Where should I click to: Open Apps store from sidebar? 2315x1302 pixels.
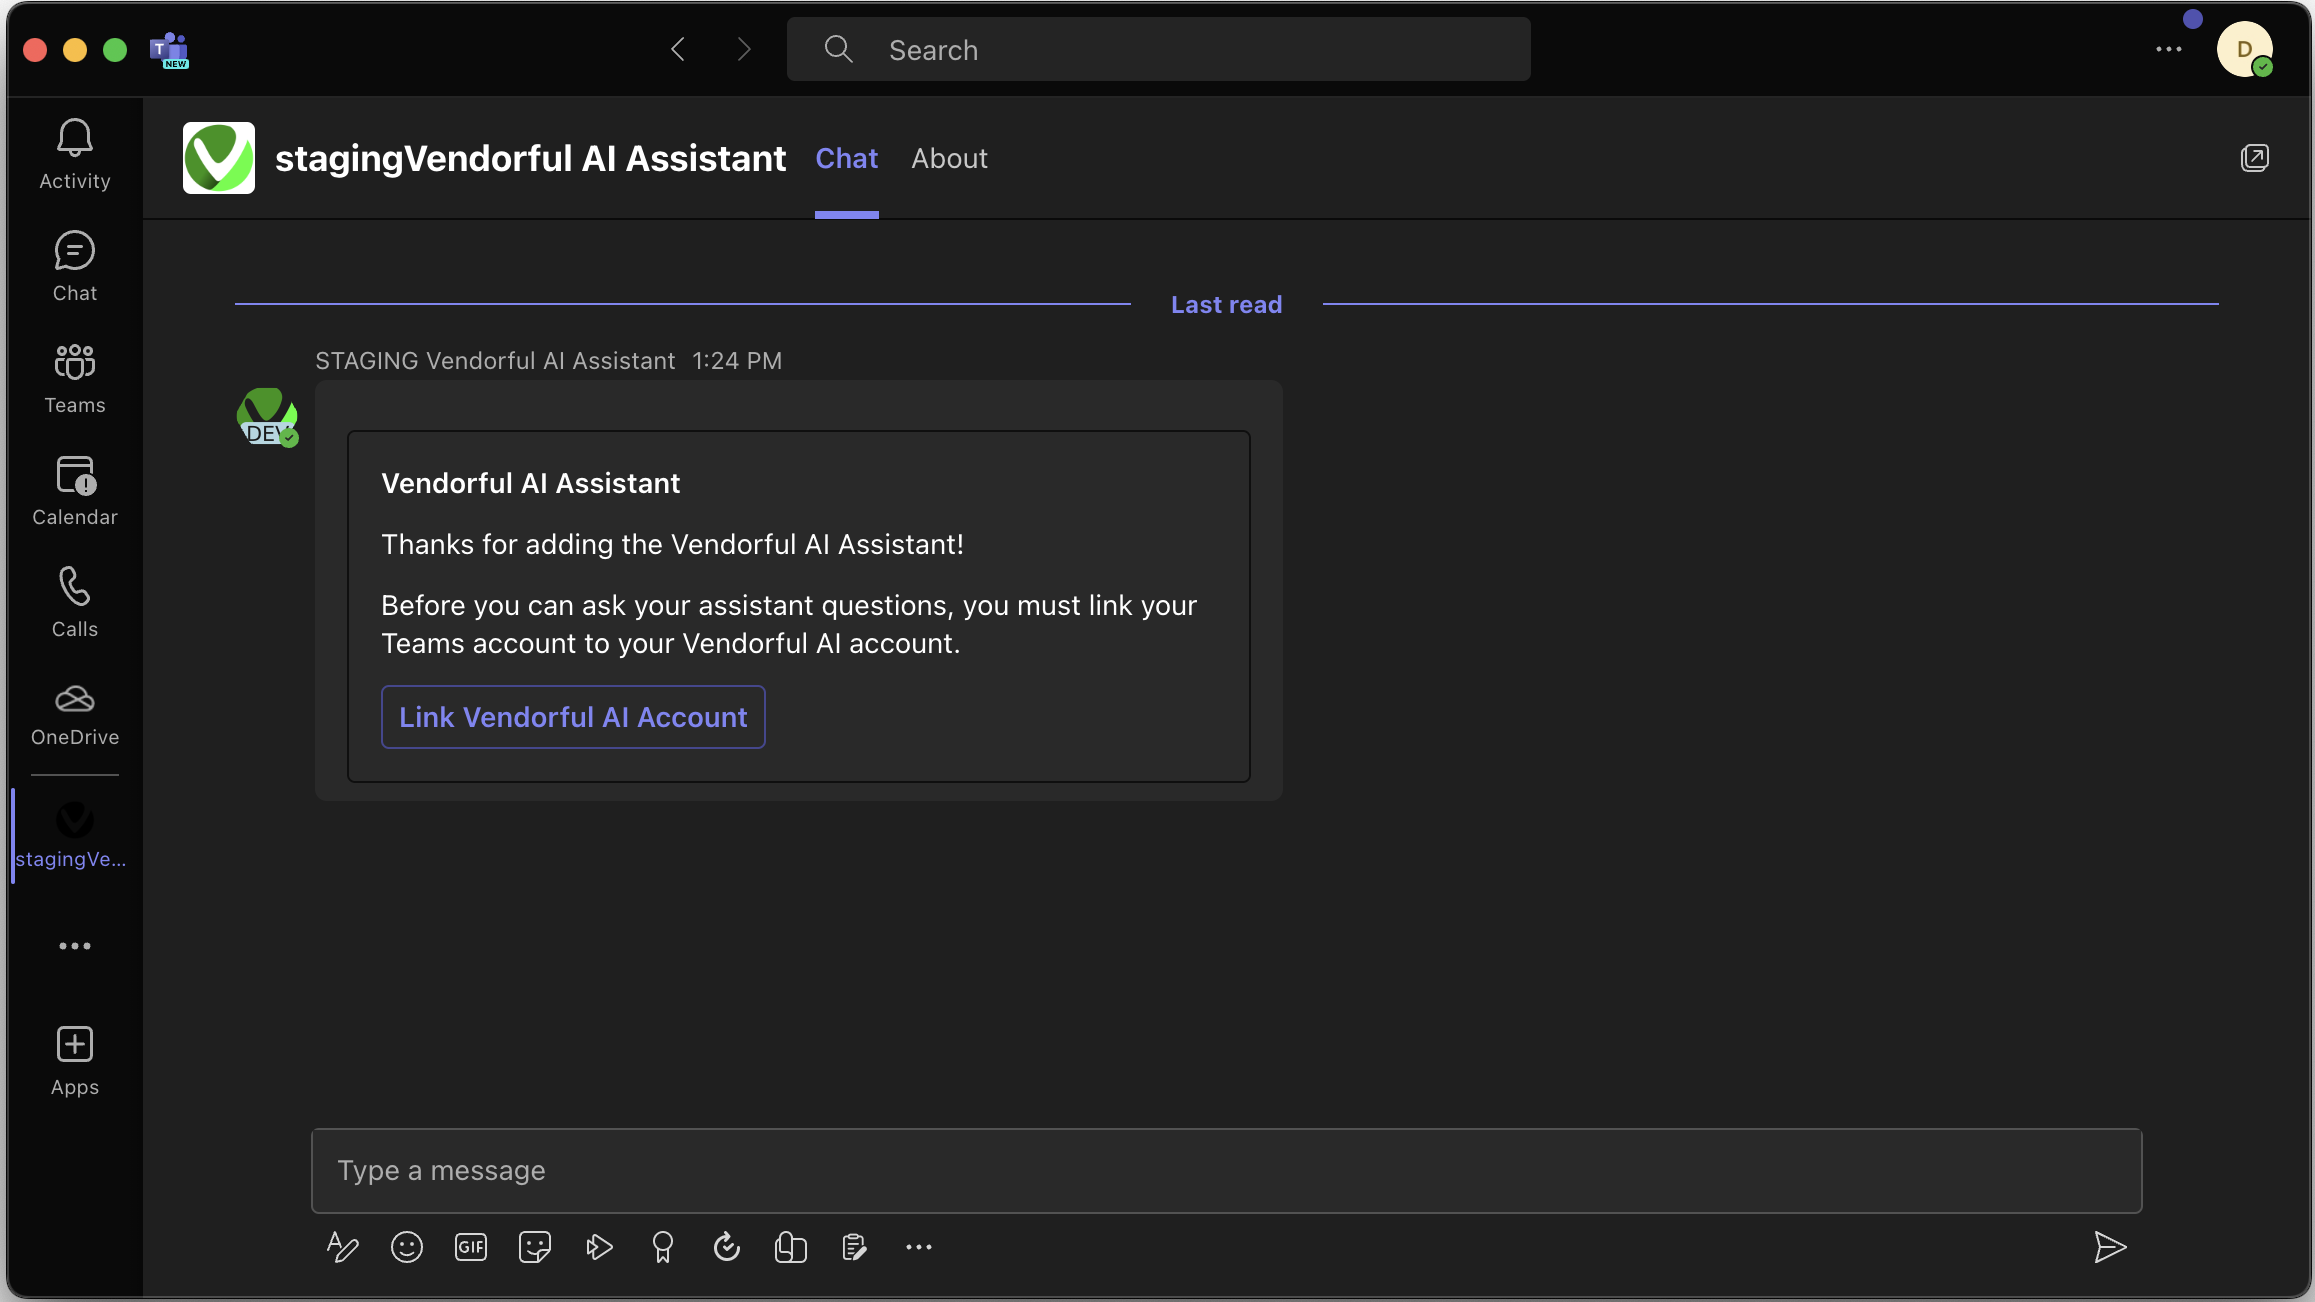[x=75, y=1061]
